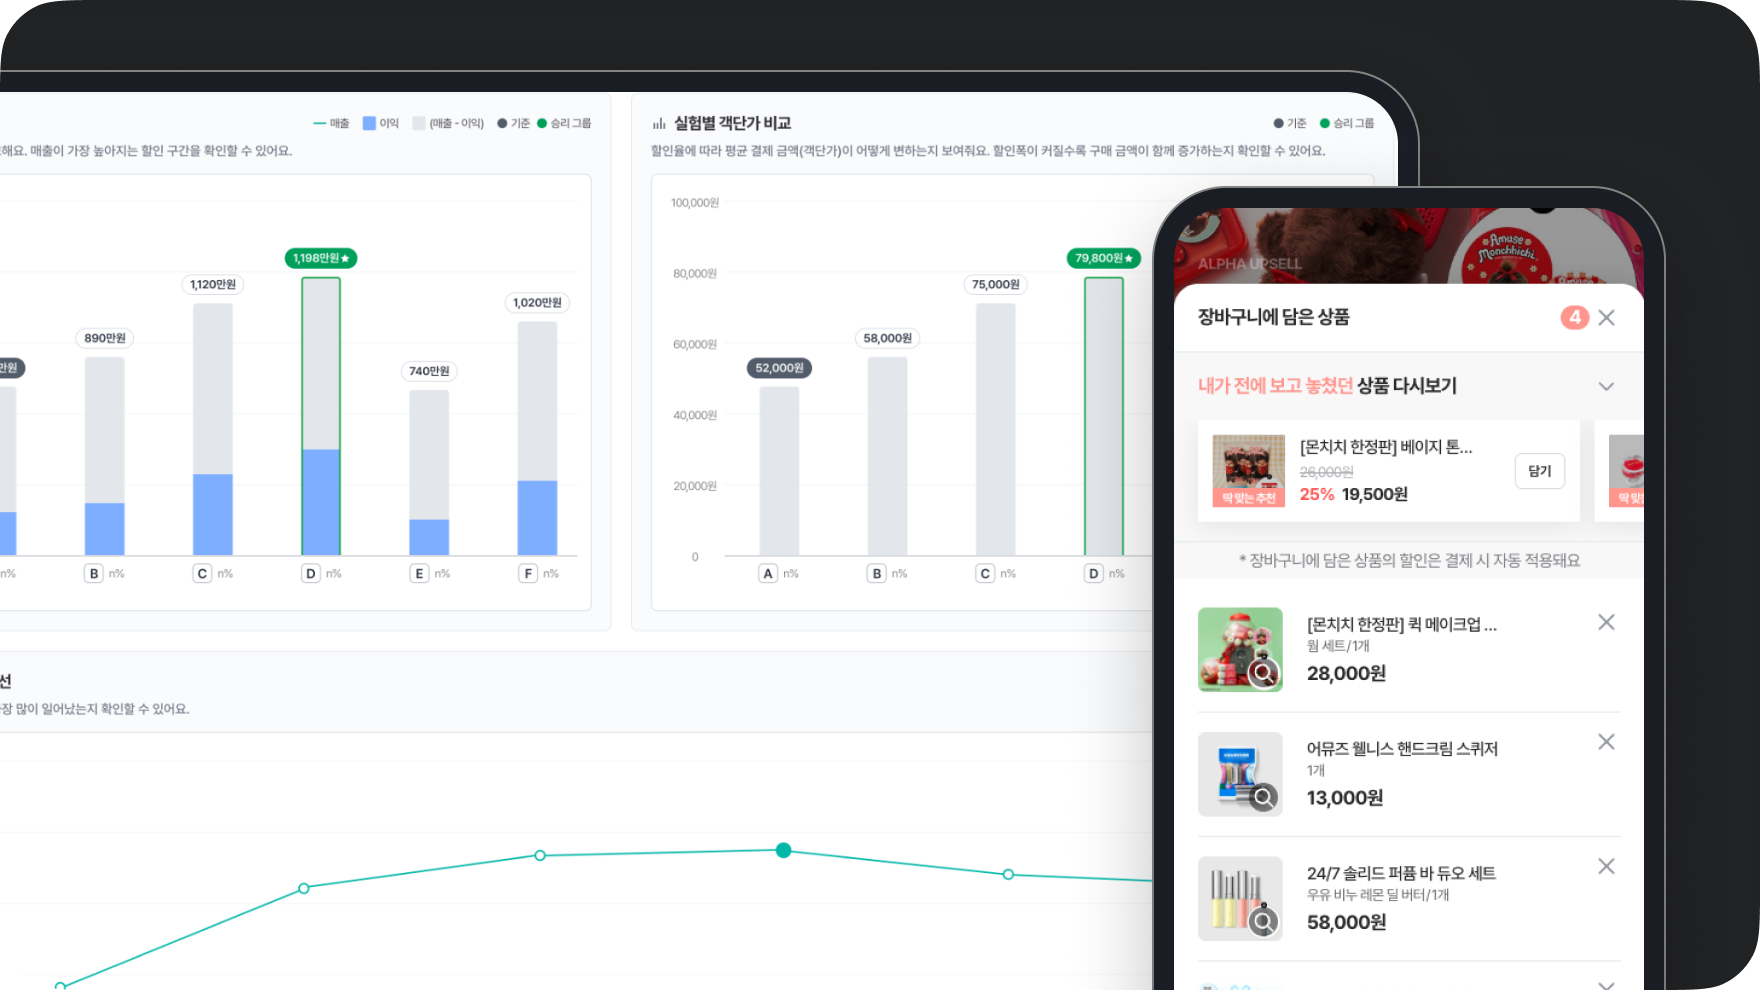Toggle '기준' legend in 객단가 비교 chart
Viewport: 1760px width, 990px height.
[x=1290, y=123]
